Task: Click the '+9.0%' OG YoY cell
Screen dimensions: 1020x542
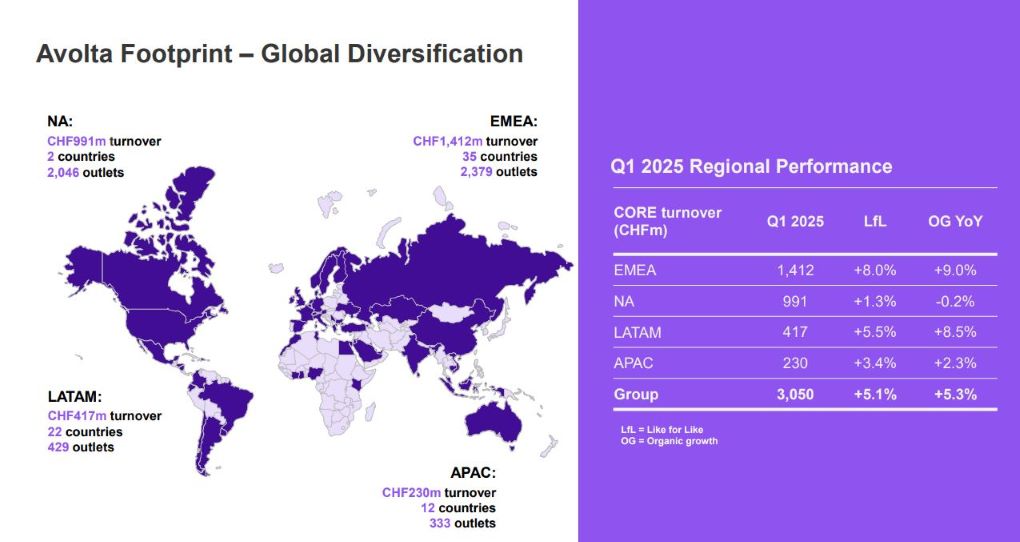Action: coord(955,271)
